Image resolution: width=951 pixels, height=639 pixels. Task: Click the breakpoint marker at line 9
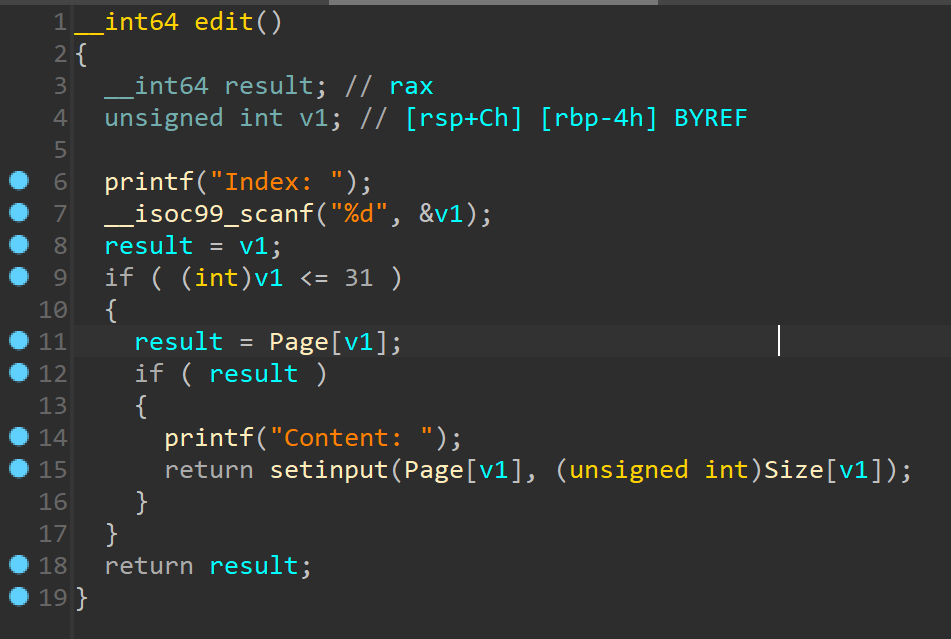tap(19, 276)
